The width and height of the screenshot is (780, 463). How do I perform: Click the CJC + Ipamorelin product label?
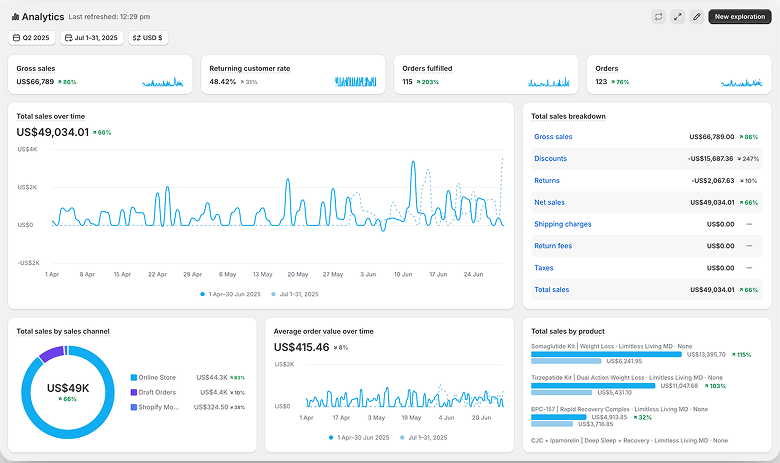(x=629, y=441)
